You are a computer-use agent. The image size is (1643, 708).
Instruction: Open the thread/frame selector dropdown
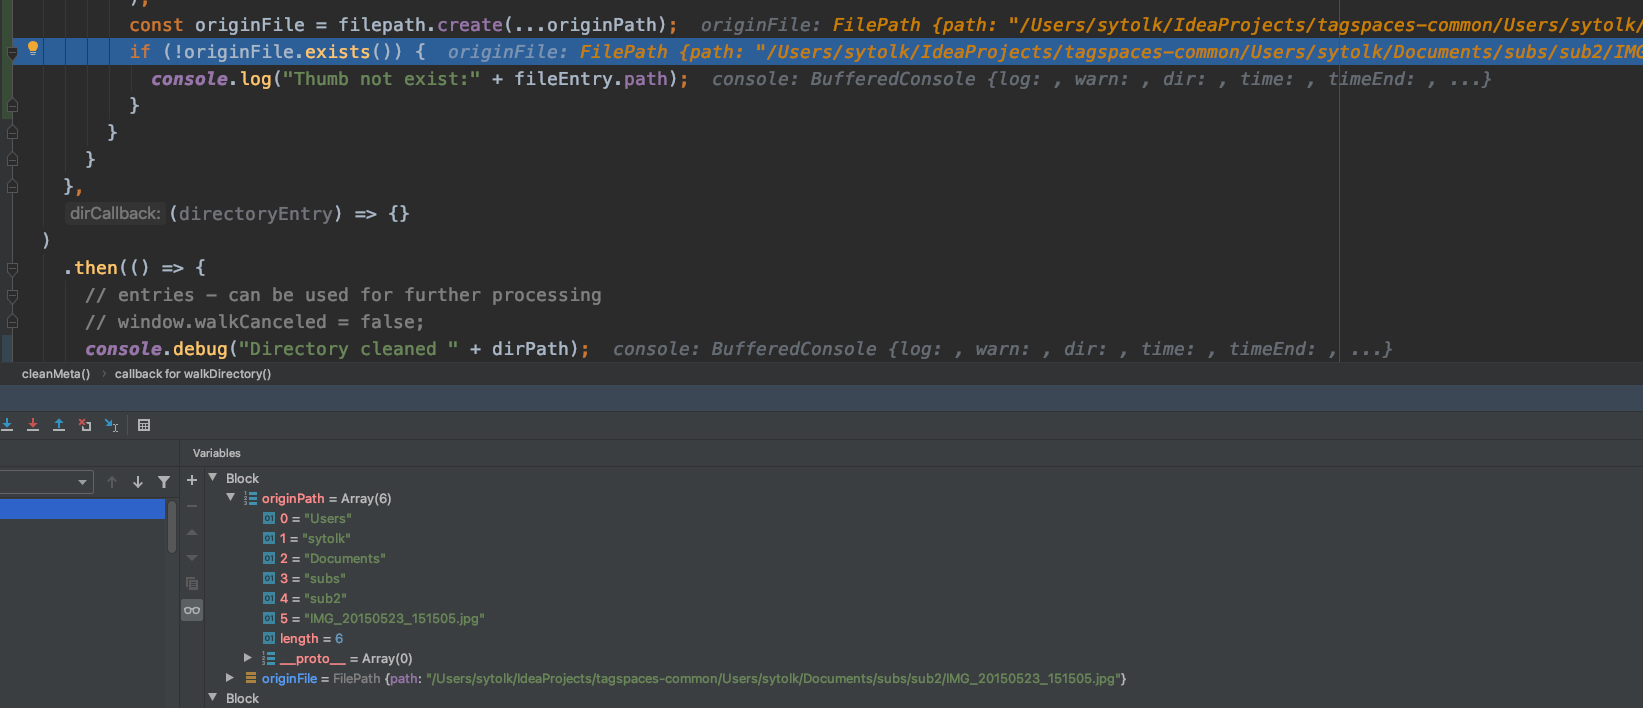(x=46, y=482)
